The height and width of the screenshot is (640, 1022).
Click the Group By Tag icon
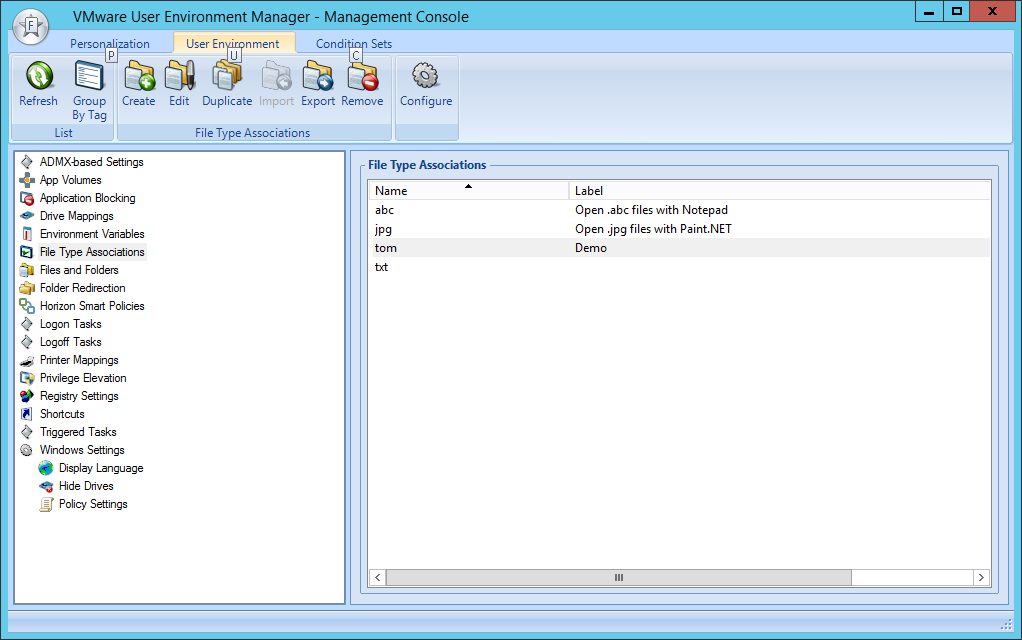pyautogui.click(x=89, y=77)
